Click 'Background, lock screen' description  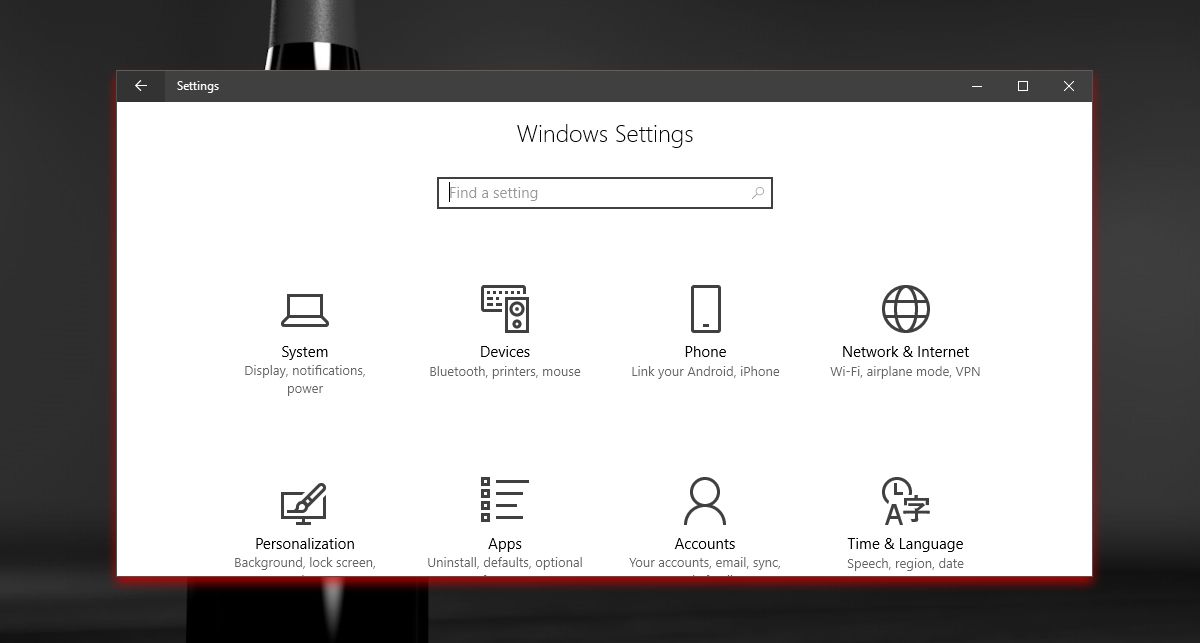(305, 563)
